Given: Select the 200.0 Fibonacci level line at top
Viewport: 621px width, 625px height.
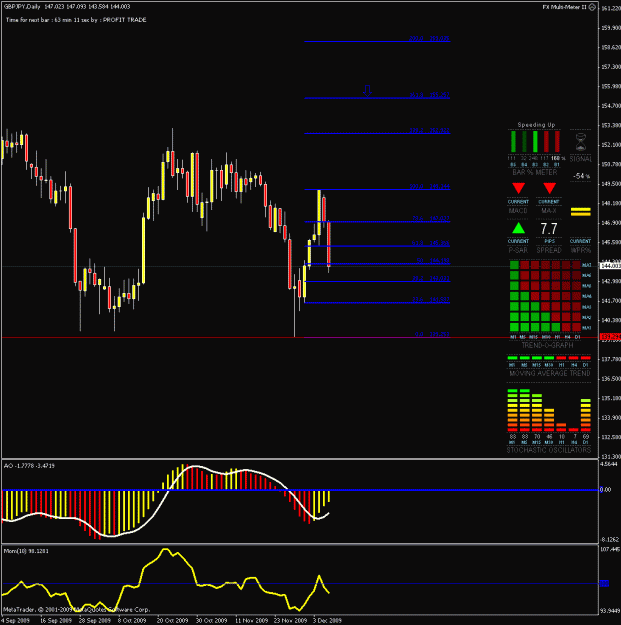Looking at the screenshot, I should click(377, 41).
